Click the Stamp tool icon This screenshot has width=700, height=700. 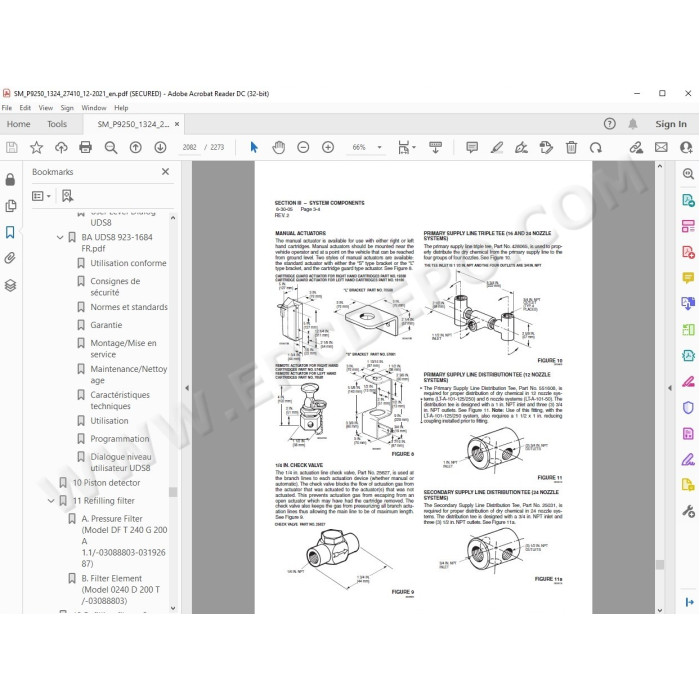546,147
